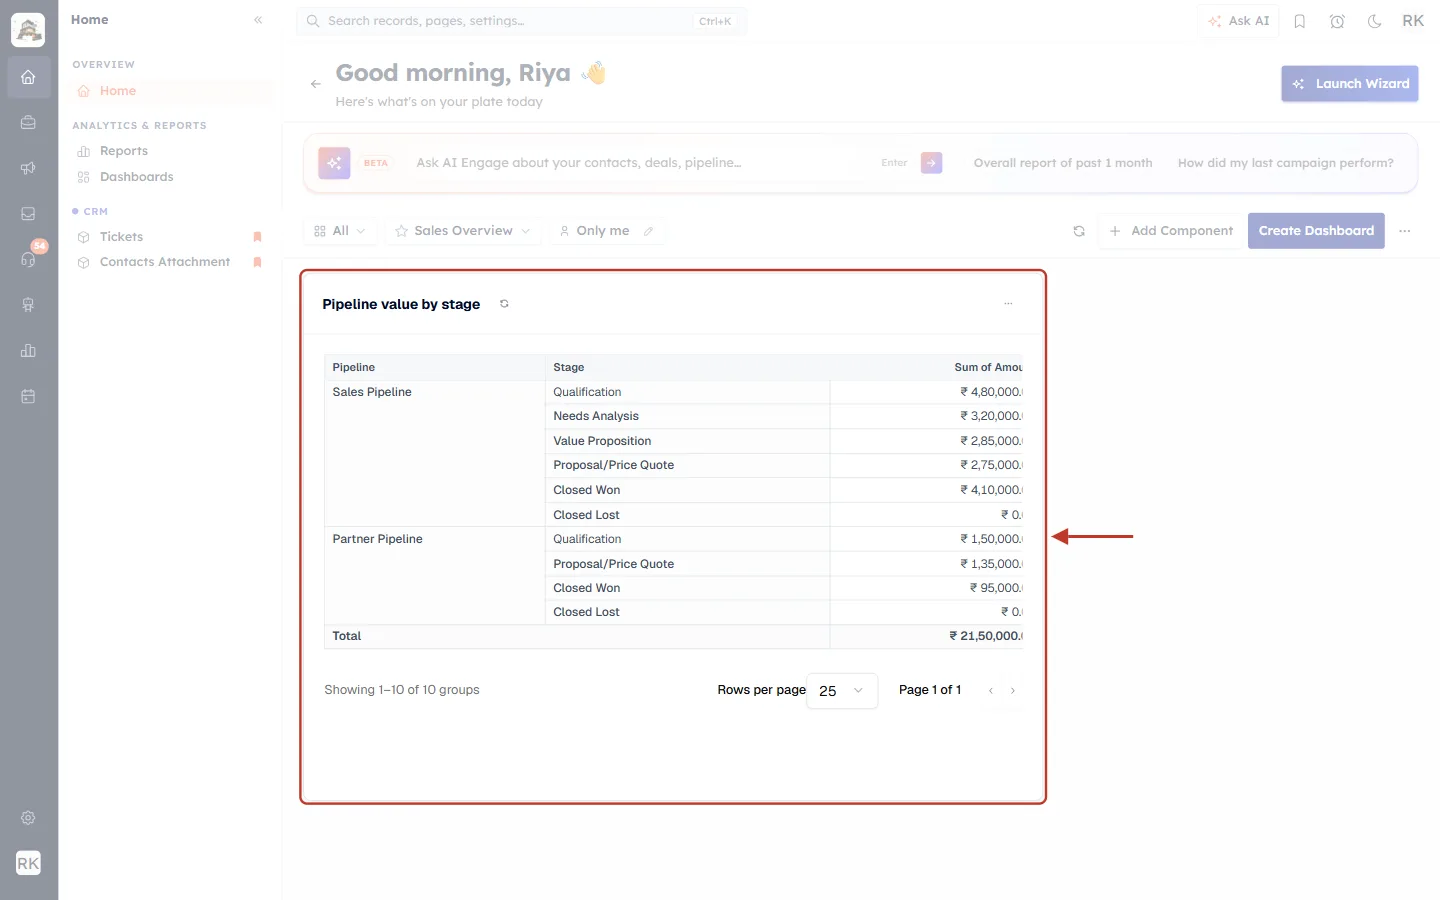The image size is (1440, 900).
Task: Refresh the Pipeline value by stage widget
Action: pos(504,304)
